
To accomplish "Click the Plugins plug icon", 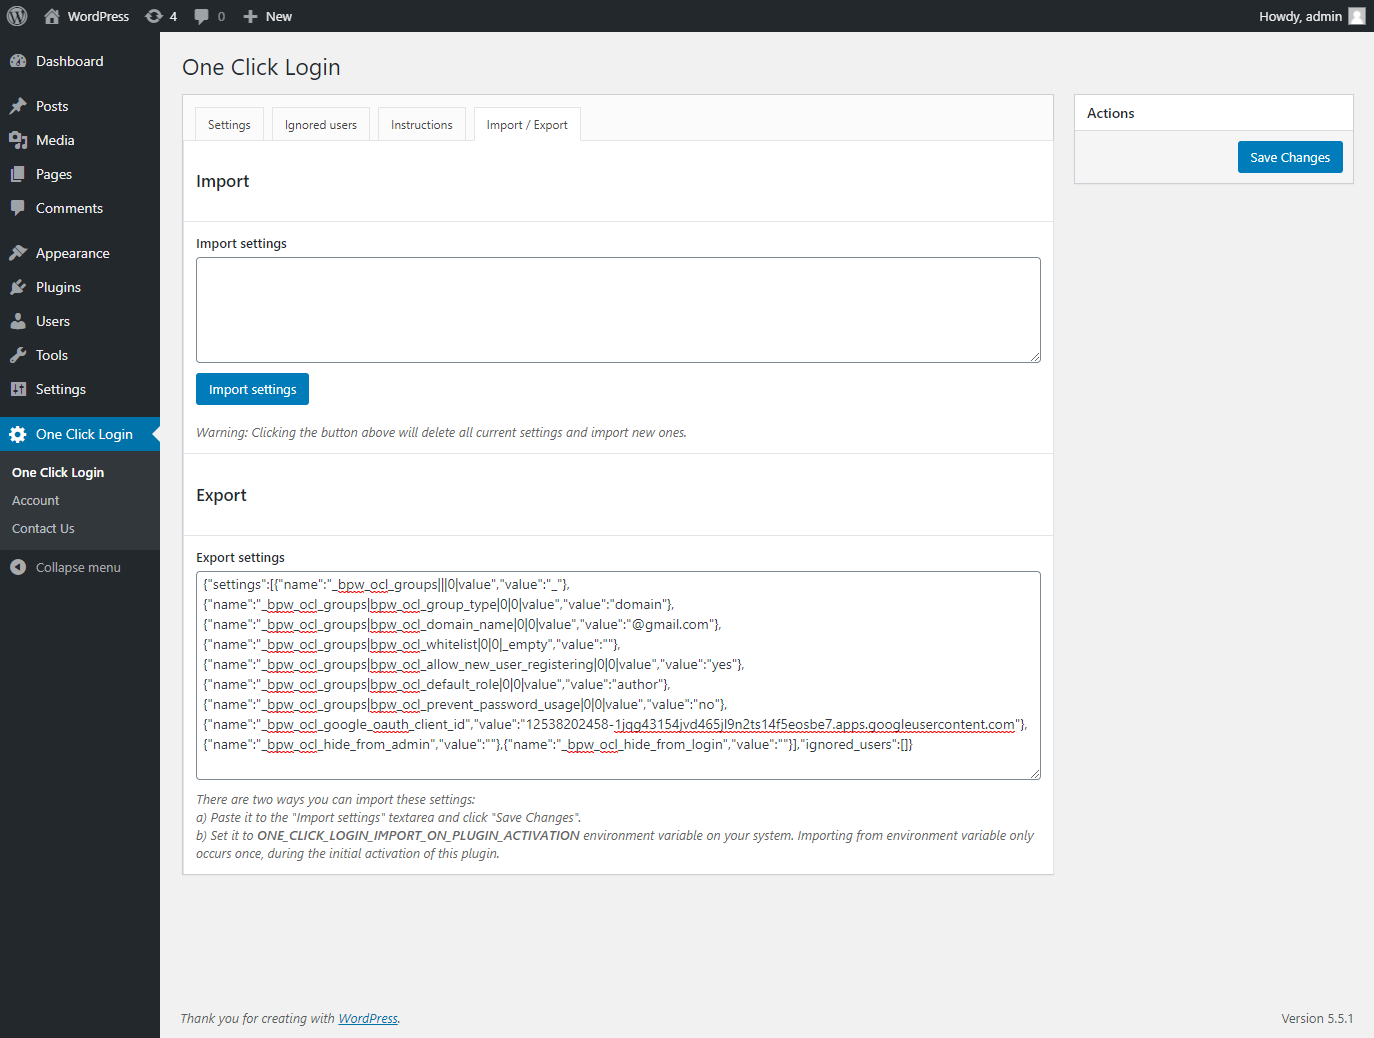I will 18,287.
